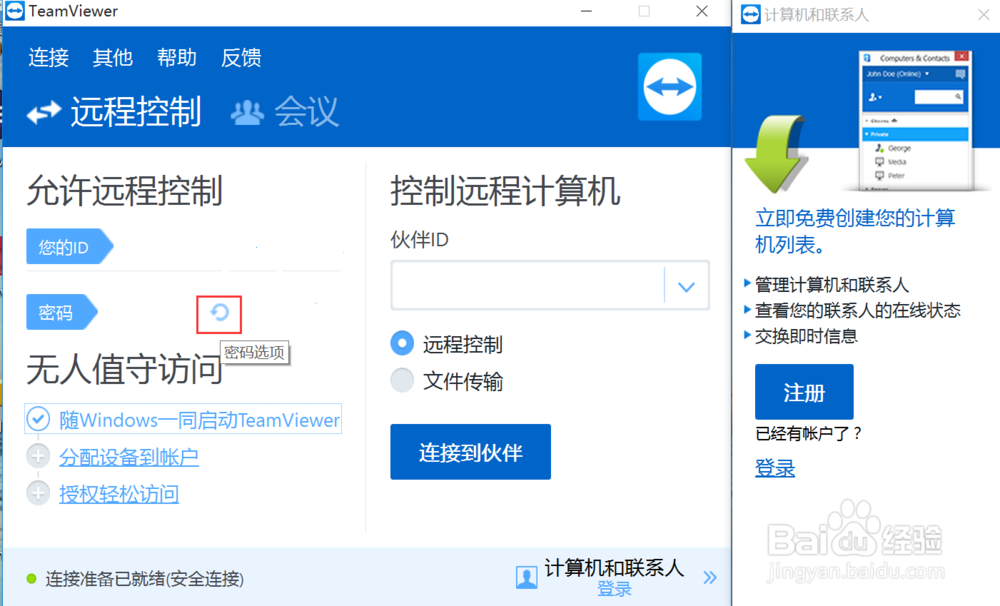Click the 控制远程计算机 heading
The height and width of the screenshot is (606, 1000).
click(505, 191)
